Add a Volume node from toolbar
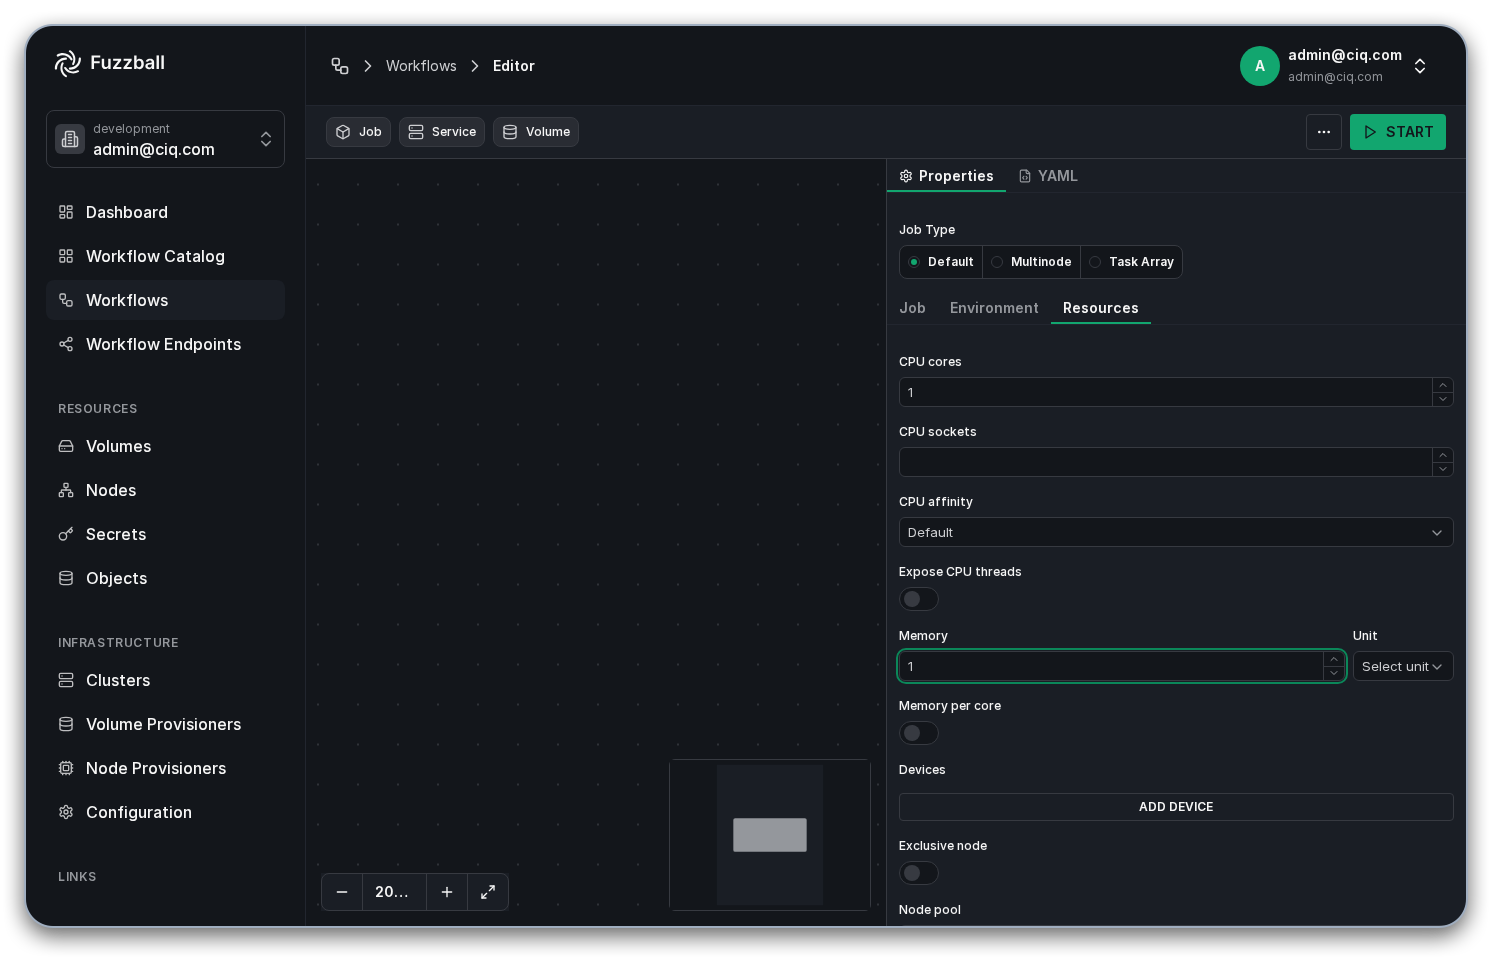The height and width of the screenshot is (960, 1492). click(536, 132)
